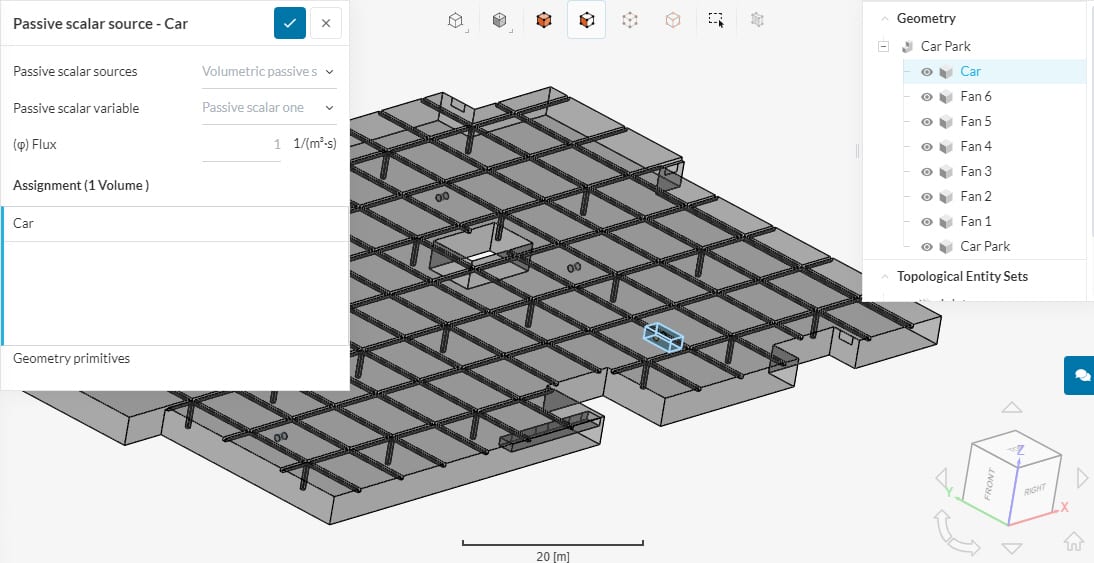Toggle eye icon for Car Park part
Image resolution: width=1094 pixels, height=563 pixels.
click(x=927, y=246)
